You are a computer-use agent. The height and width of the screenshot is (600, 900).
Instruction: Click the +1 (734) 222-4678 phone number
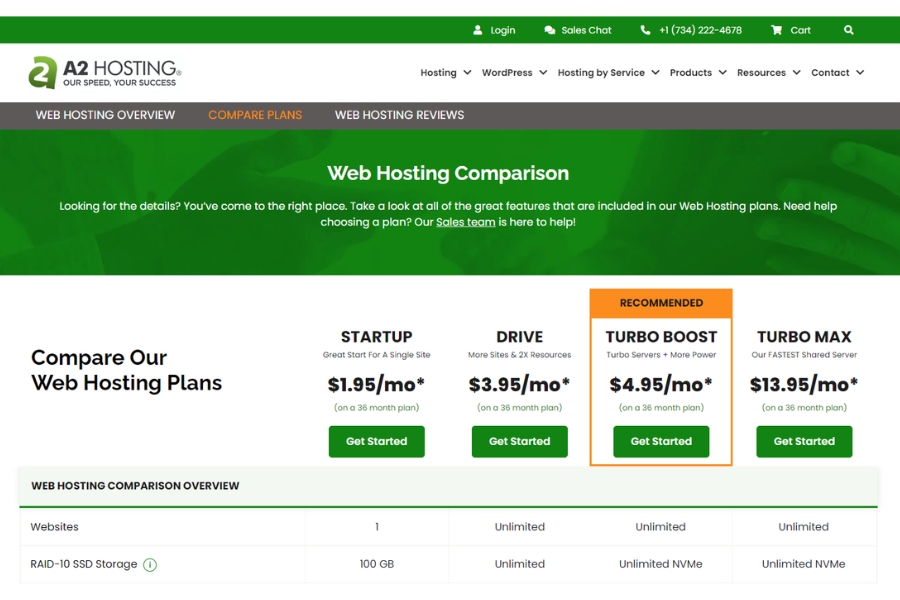pos(700,30)
